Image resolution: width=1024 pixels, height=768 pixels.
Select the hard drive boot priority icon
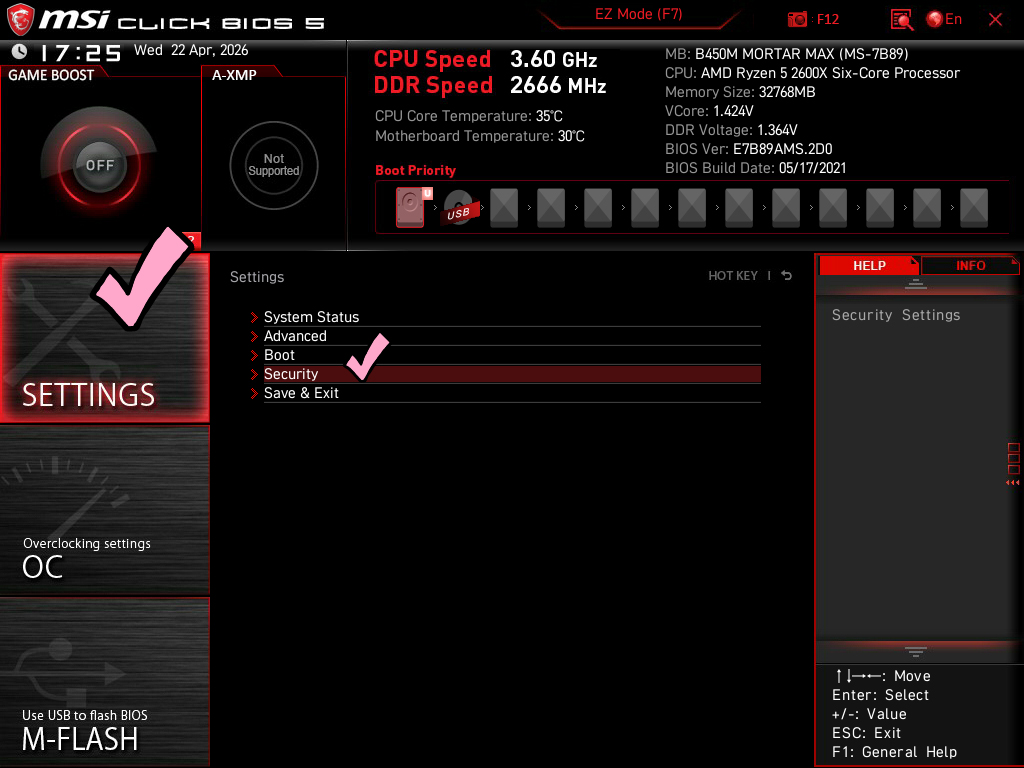click(x=410, y=207)
